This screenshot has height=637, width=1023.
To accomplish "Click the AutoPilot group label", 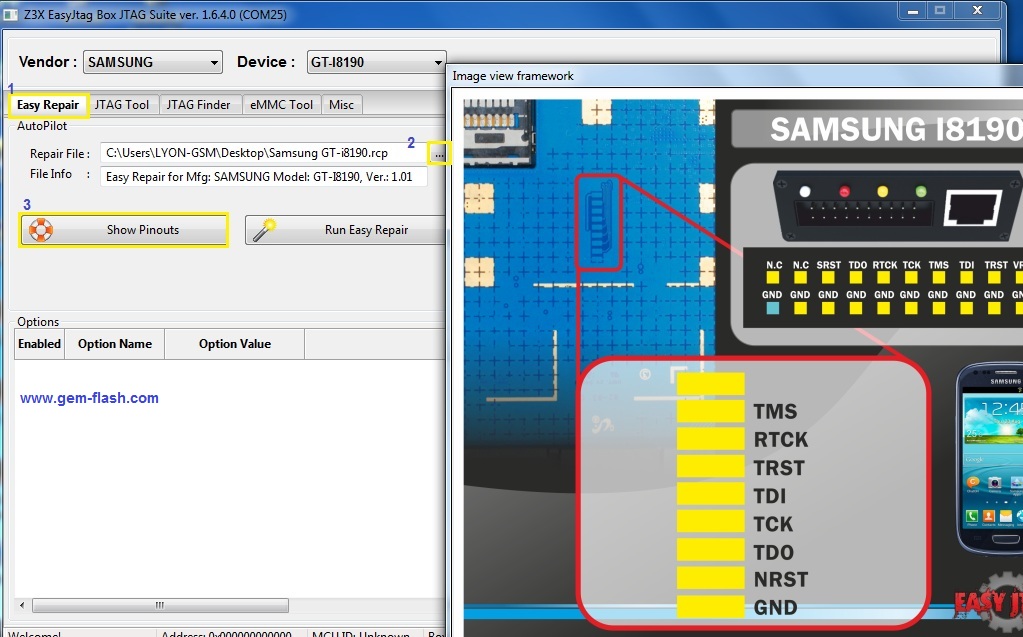I will [42, 126].
